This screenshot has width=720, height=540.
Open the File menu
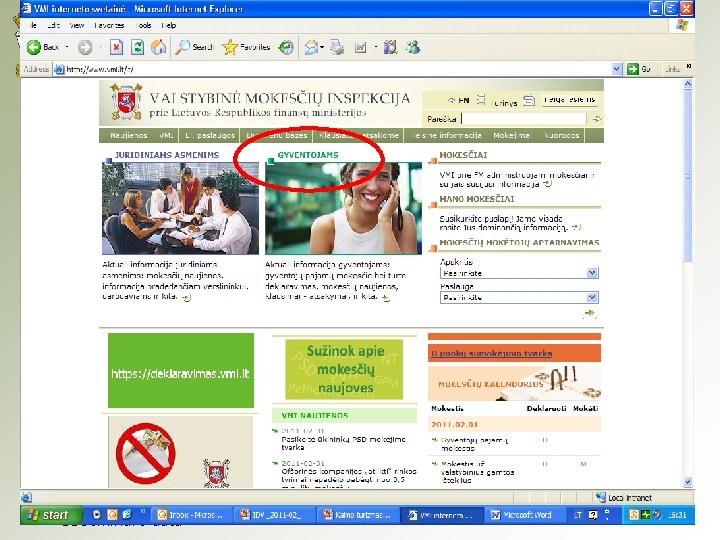[x=33, y=25]
